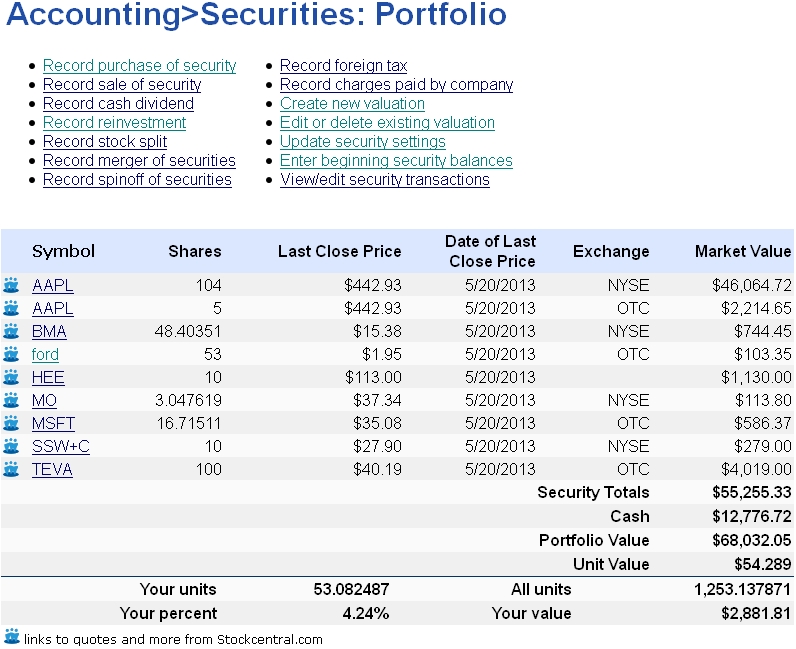This screenshot has width=796, height=649.
Task: Open Update security settings link
Action: 362,142
